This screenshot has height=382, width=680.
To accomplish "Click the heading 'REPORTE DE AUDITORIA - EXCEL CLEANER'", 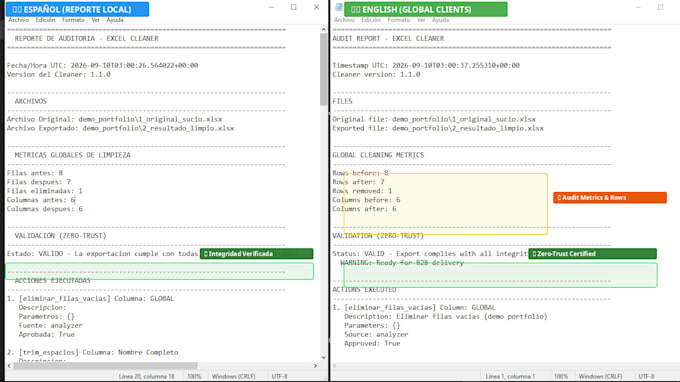I will (x=86, y=39).
